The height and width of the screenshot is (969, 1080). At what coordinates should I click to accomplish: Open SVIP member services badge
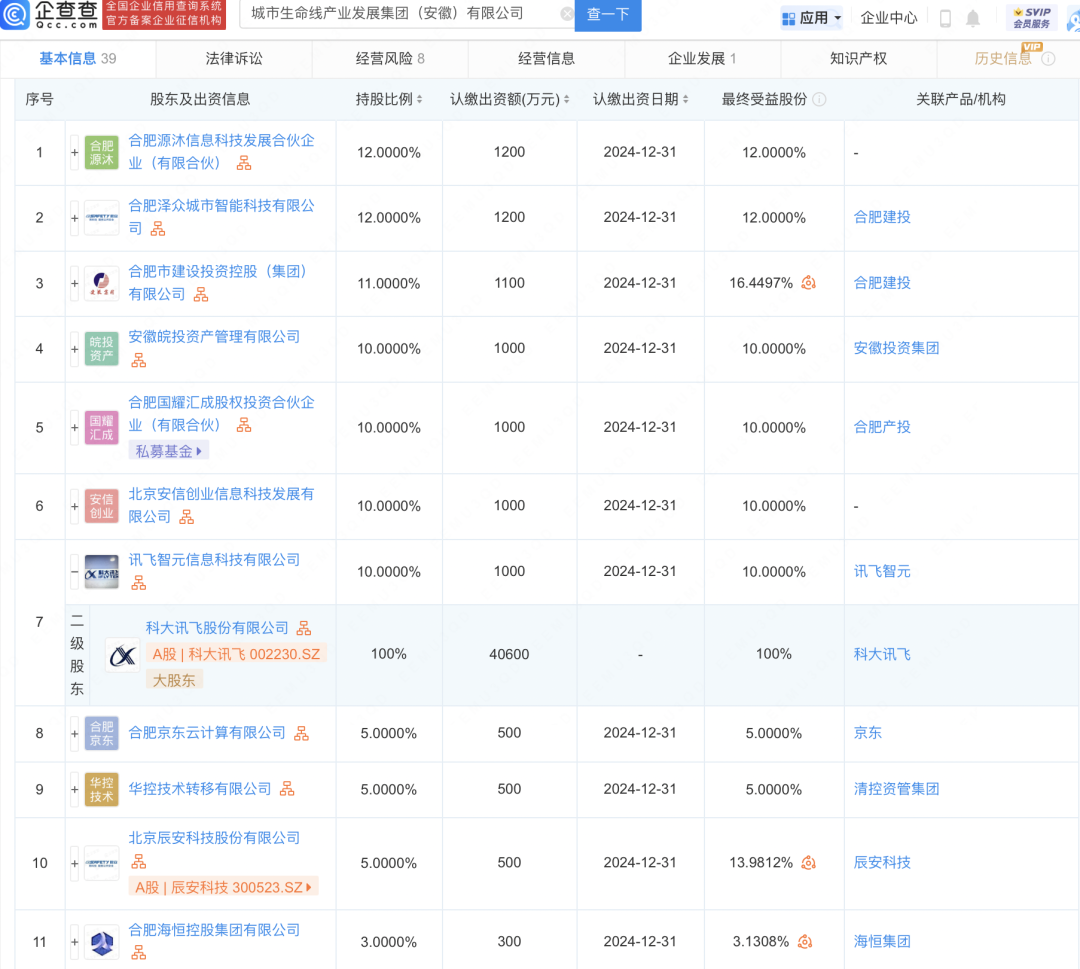(1031, 17)
